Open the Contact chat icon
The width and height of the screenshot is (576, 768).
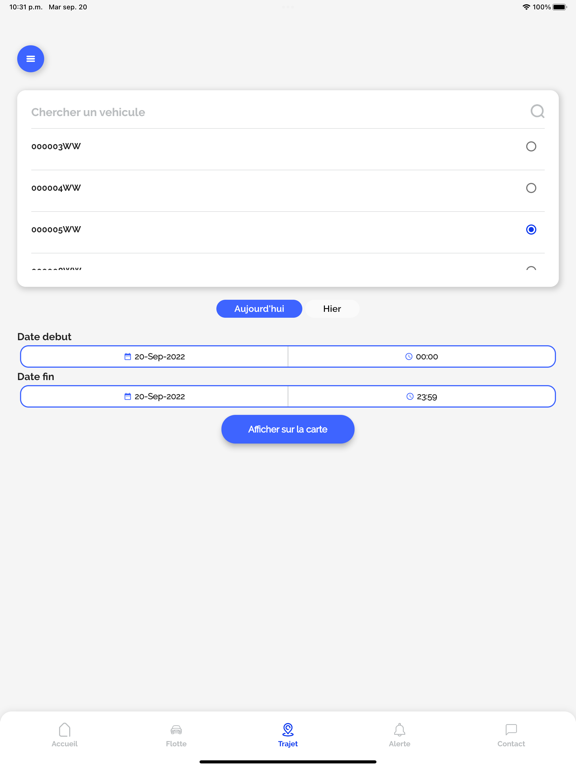(x=511, y=730)
